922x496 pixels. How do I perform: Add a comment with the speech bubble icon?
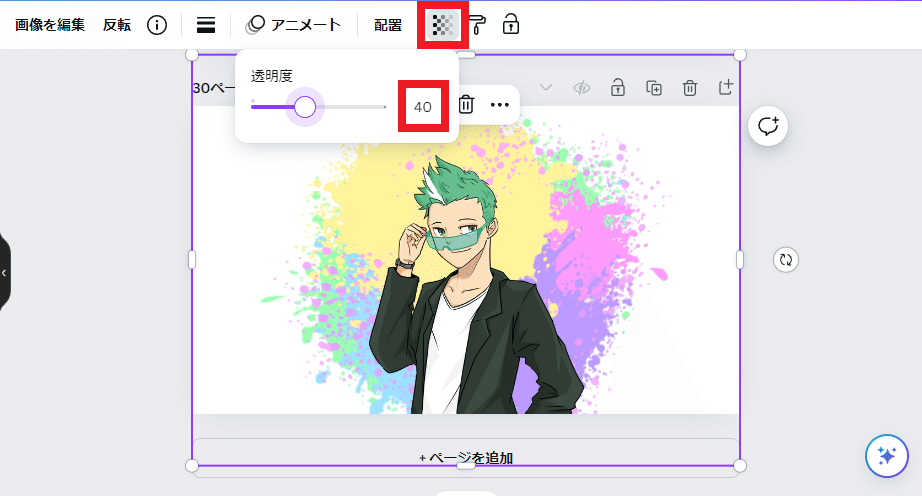(768, 126)
